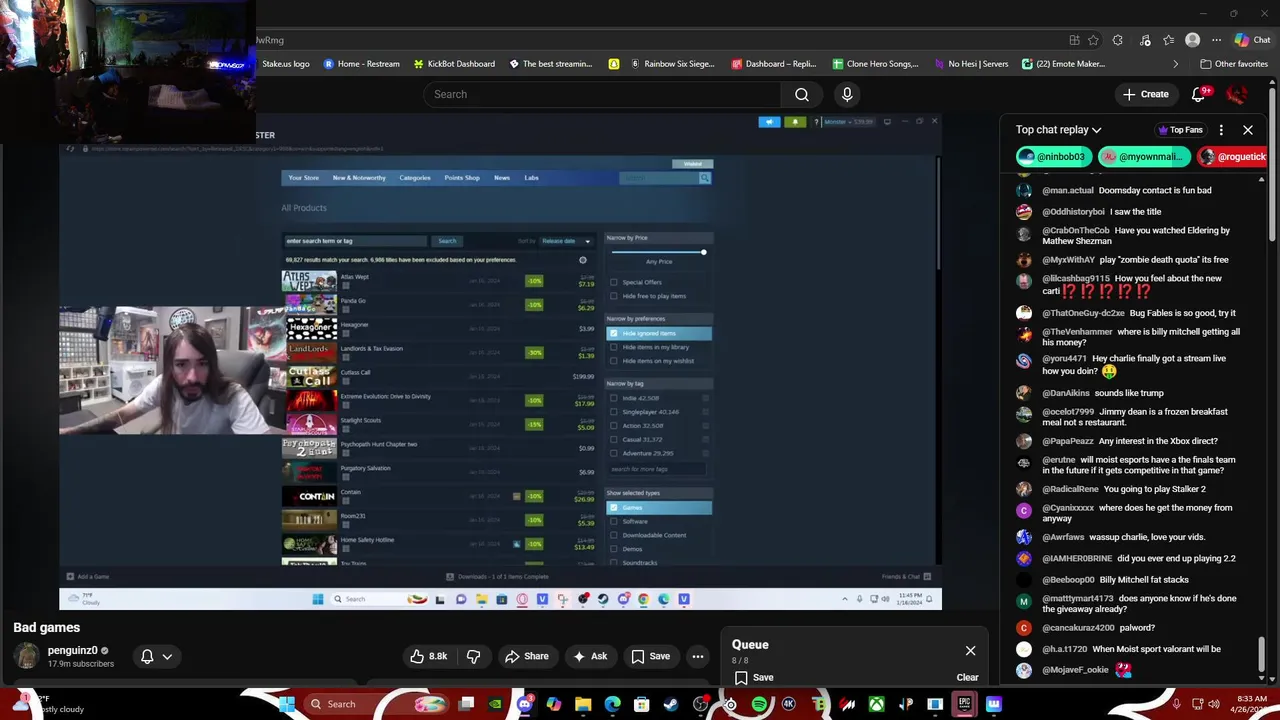Screen dimensions: 1280x720
Task: Click the Ask button
Action: 590,656
